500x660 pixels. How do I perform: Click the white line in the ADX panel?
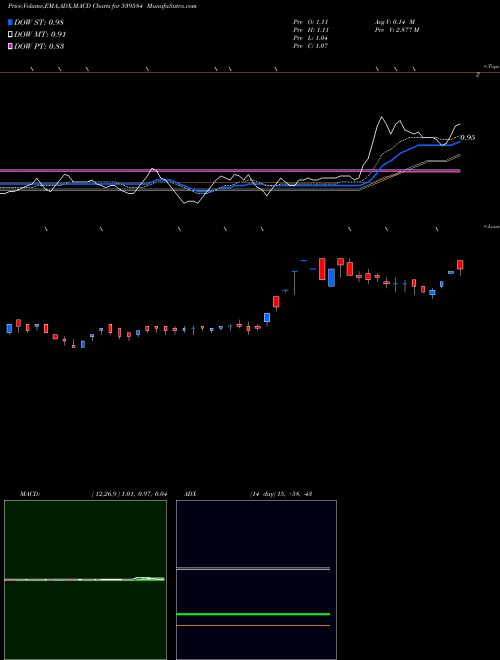[253, 569]
